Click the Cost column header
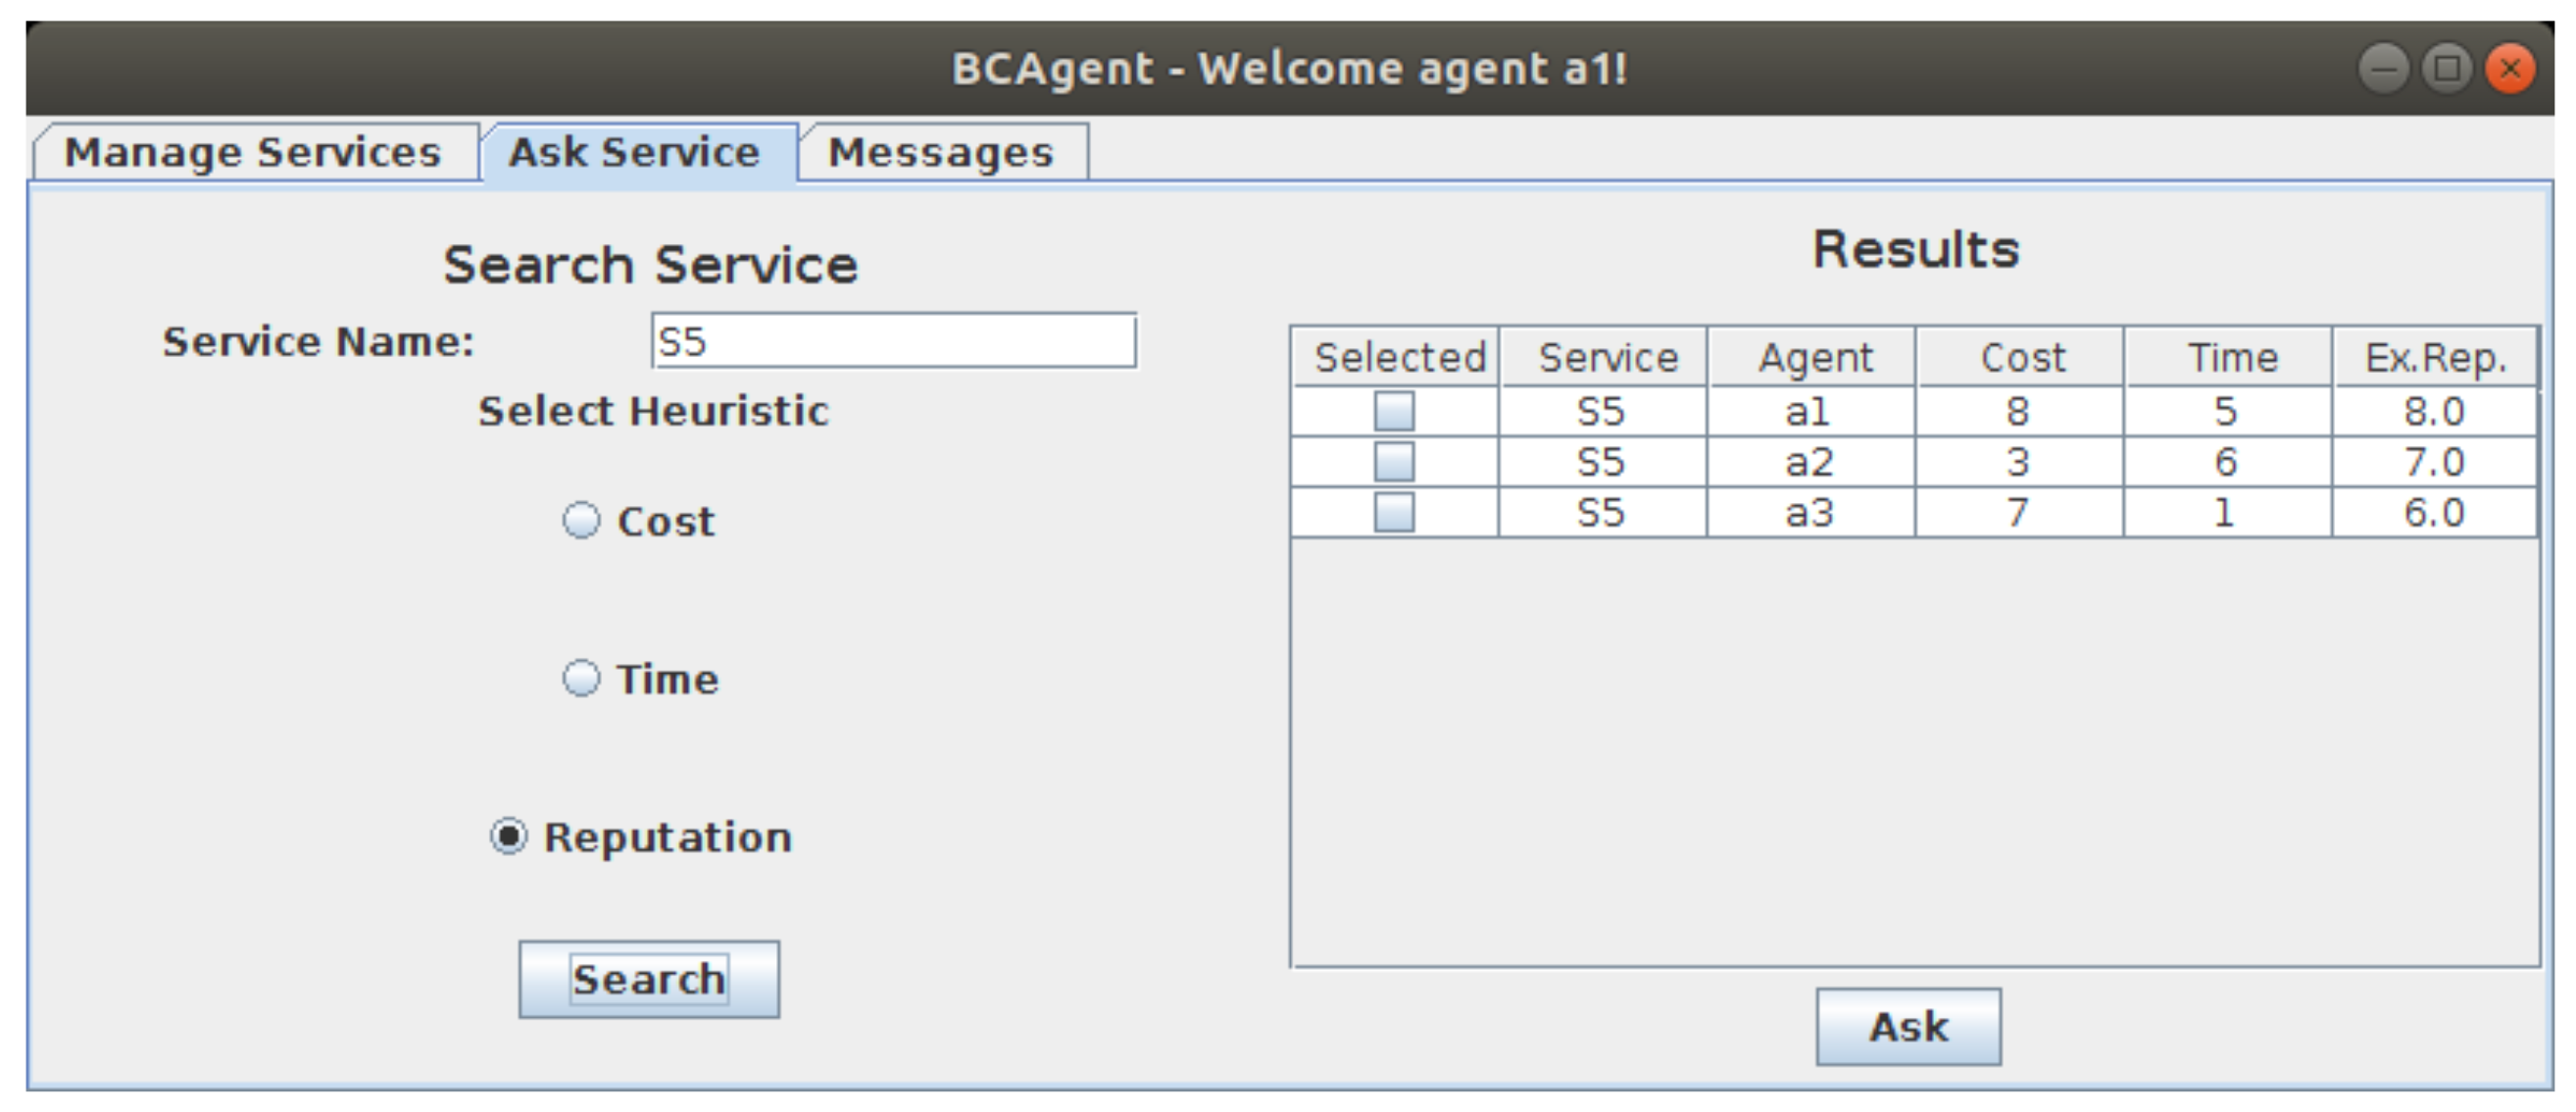Screen dimensions: 2576x1112 tap(2022, 358)
